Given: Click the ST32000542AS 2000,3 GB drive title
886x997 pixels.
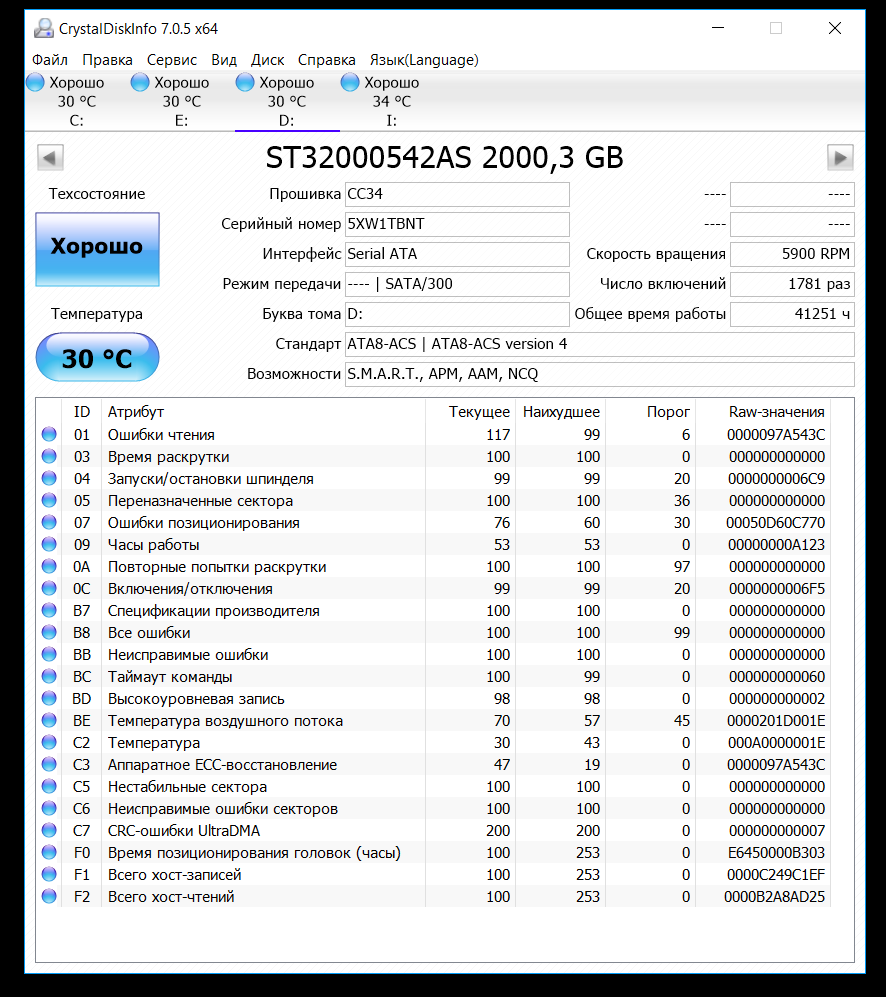Looking at the screenshot, I should pyautogui.click(x=445, y=157).
